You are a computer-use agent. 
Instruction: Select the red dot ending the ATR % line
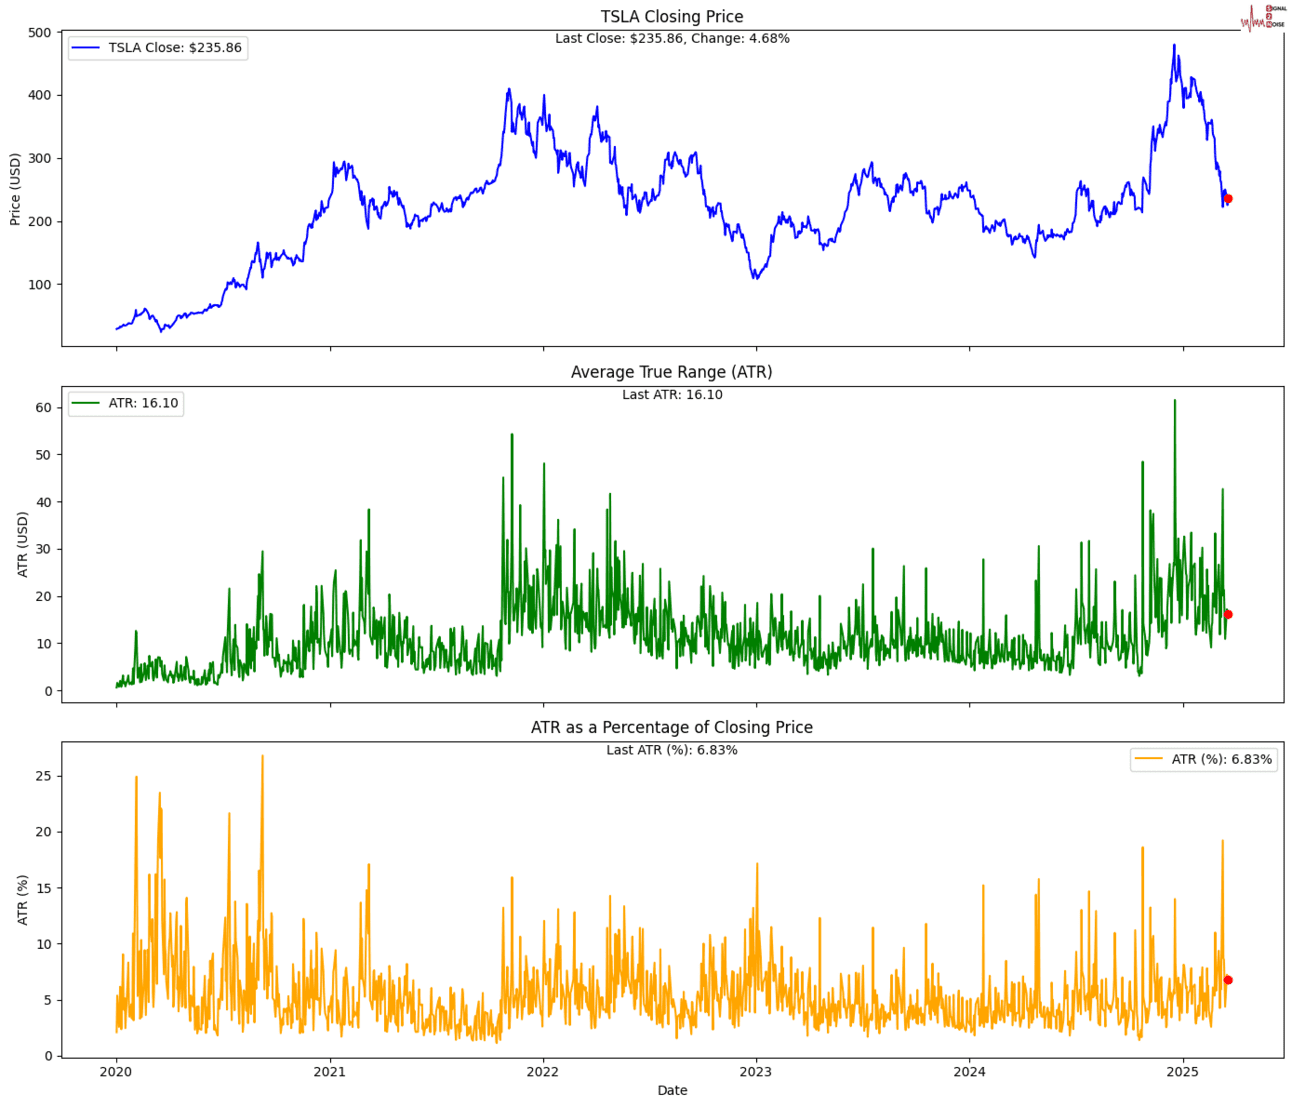tap(1229, 981)
